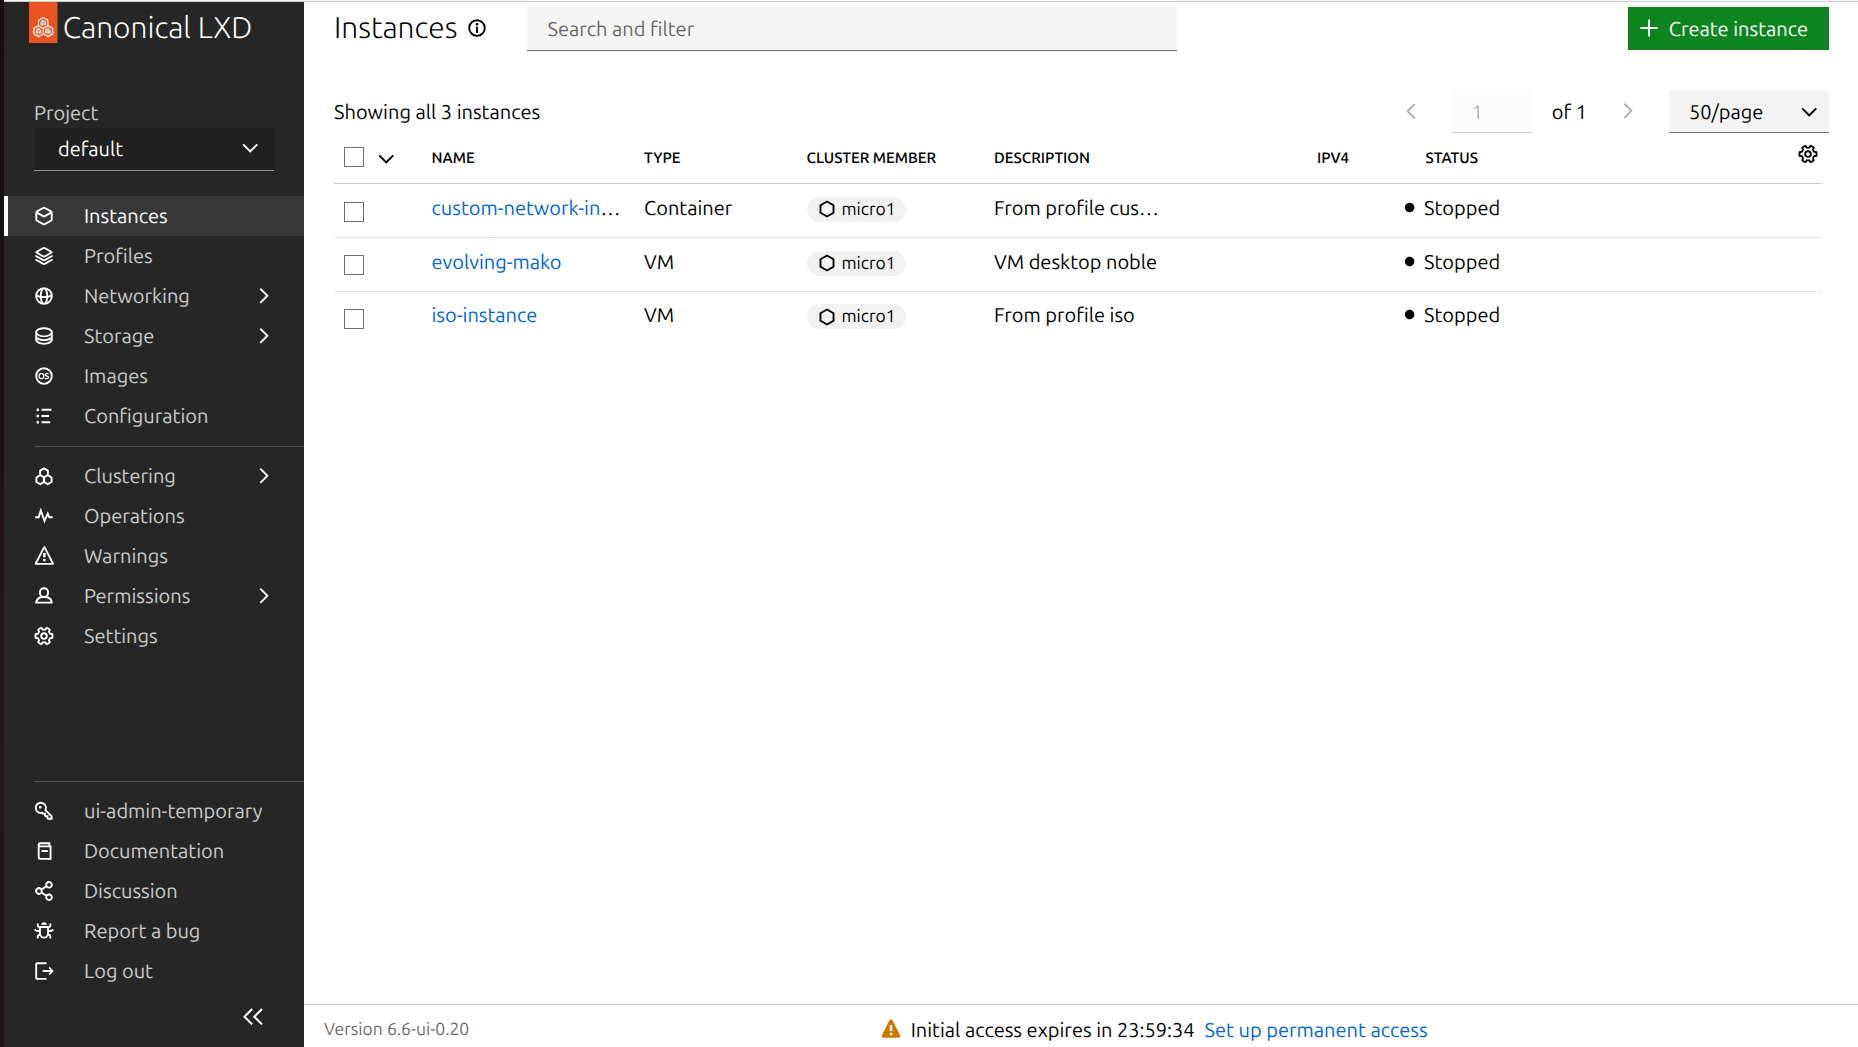Toggle the select-all checkbox in the table header
The height and width of the screenshot is (1047, 1858).
click(x=354, y=157)
